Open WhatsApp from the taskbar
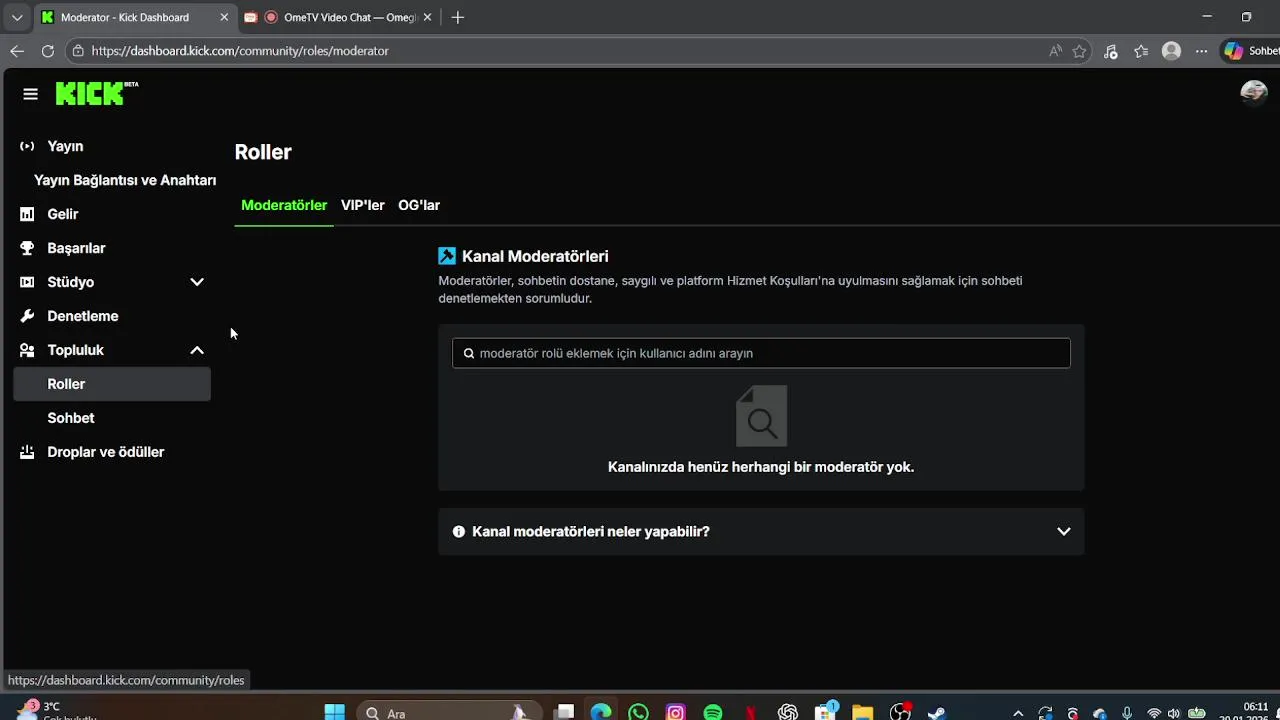Viewport: 1280px width, 720px height. click(x=638, y=712)
